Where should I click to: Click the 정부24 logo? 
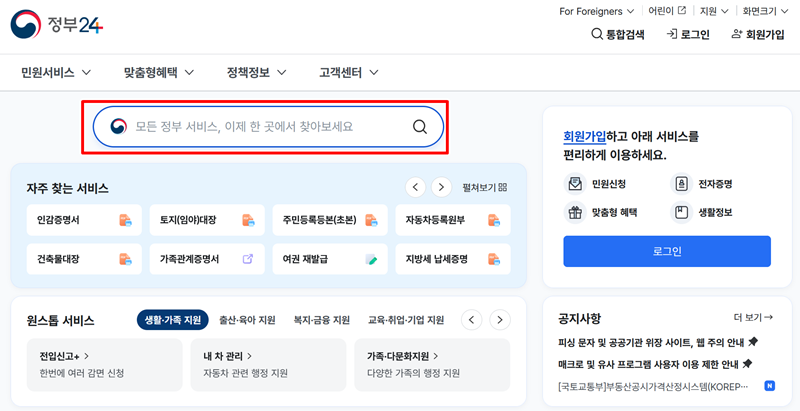pos(57,24)
